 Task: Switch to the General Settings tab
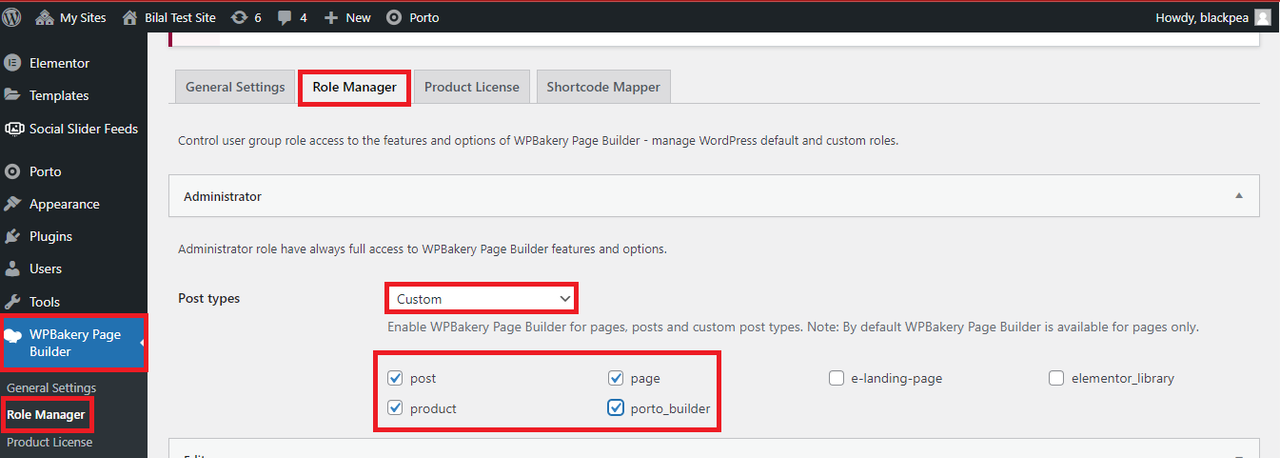(x=235, y=87)
